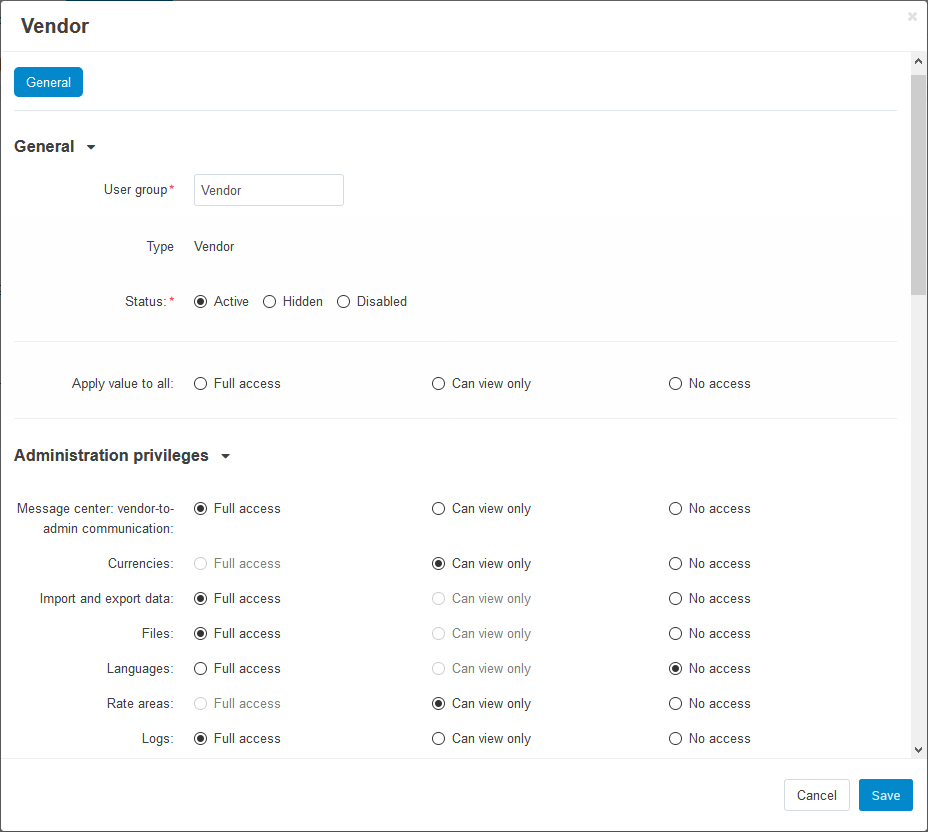Set Logs to Can view only
The width and height of the screenshot is (928, 832).
(439, 738)
